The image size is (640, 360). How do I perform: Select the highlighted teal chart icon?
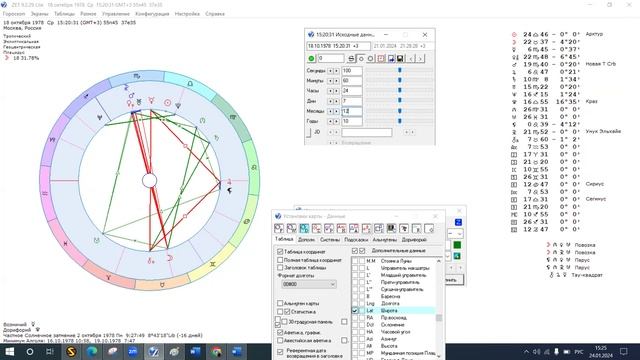click(304, 228)
